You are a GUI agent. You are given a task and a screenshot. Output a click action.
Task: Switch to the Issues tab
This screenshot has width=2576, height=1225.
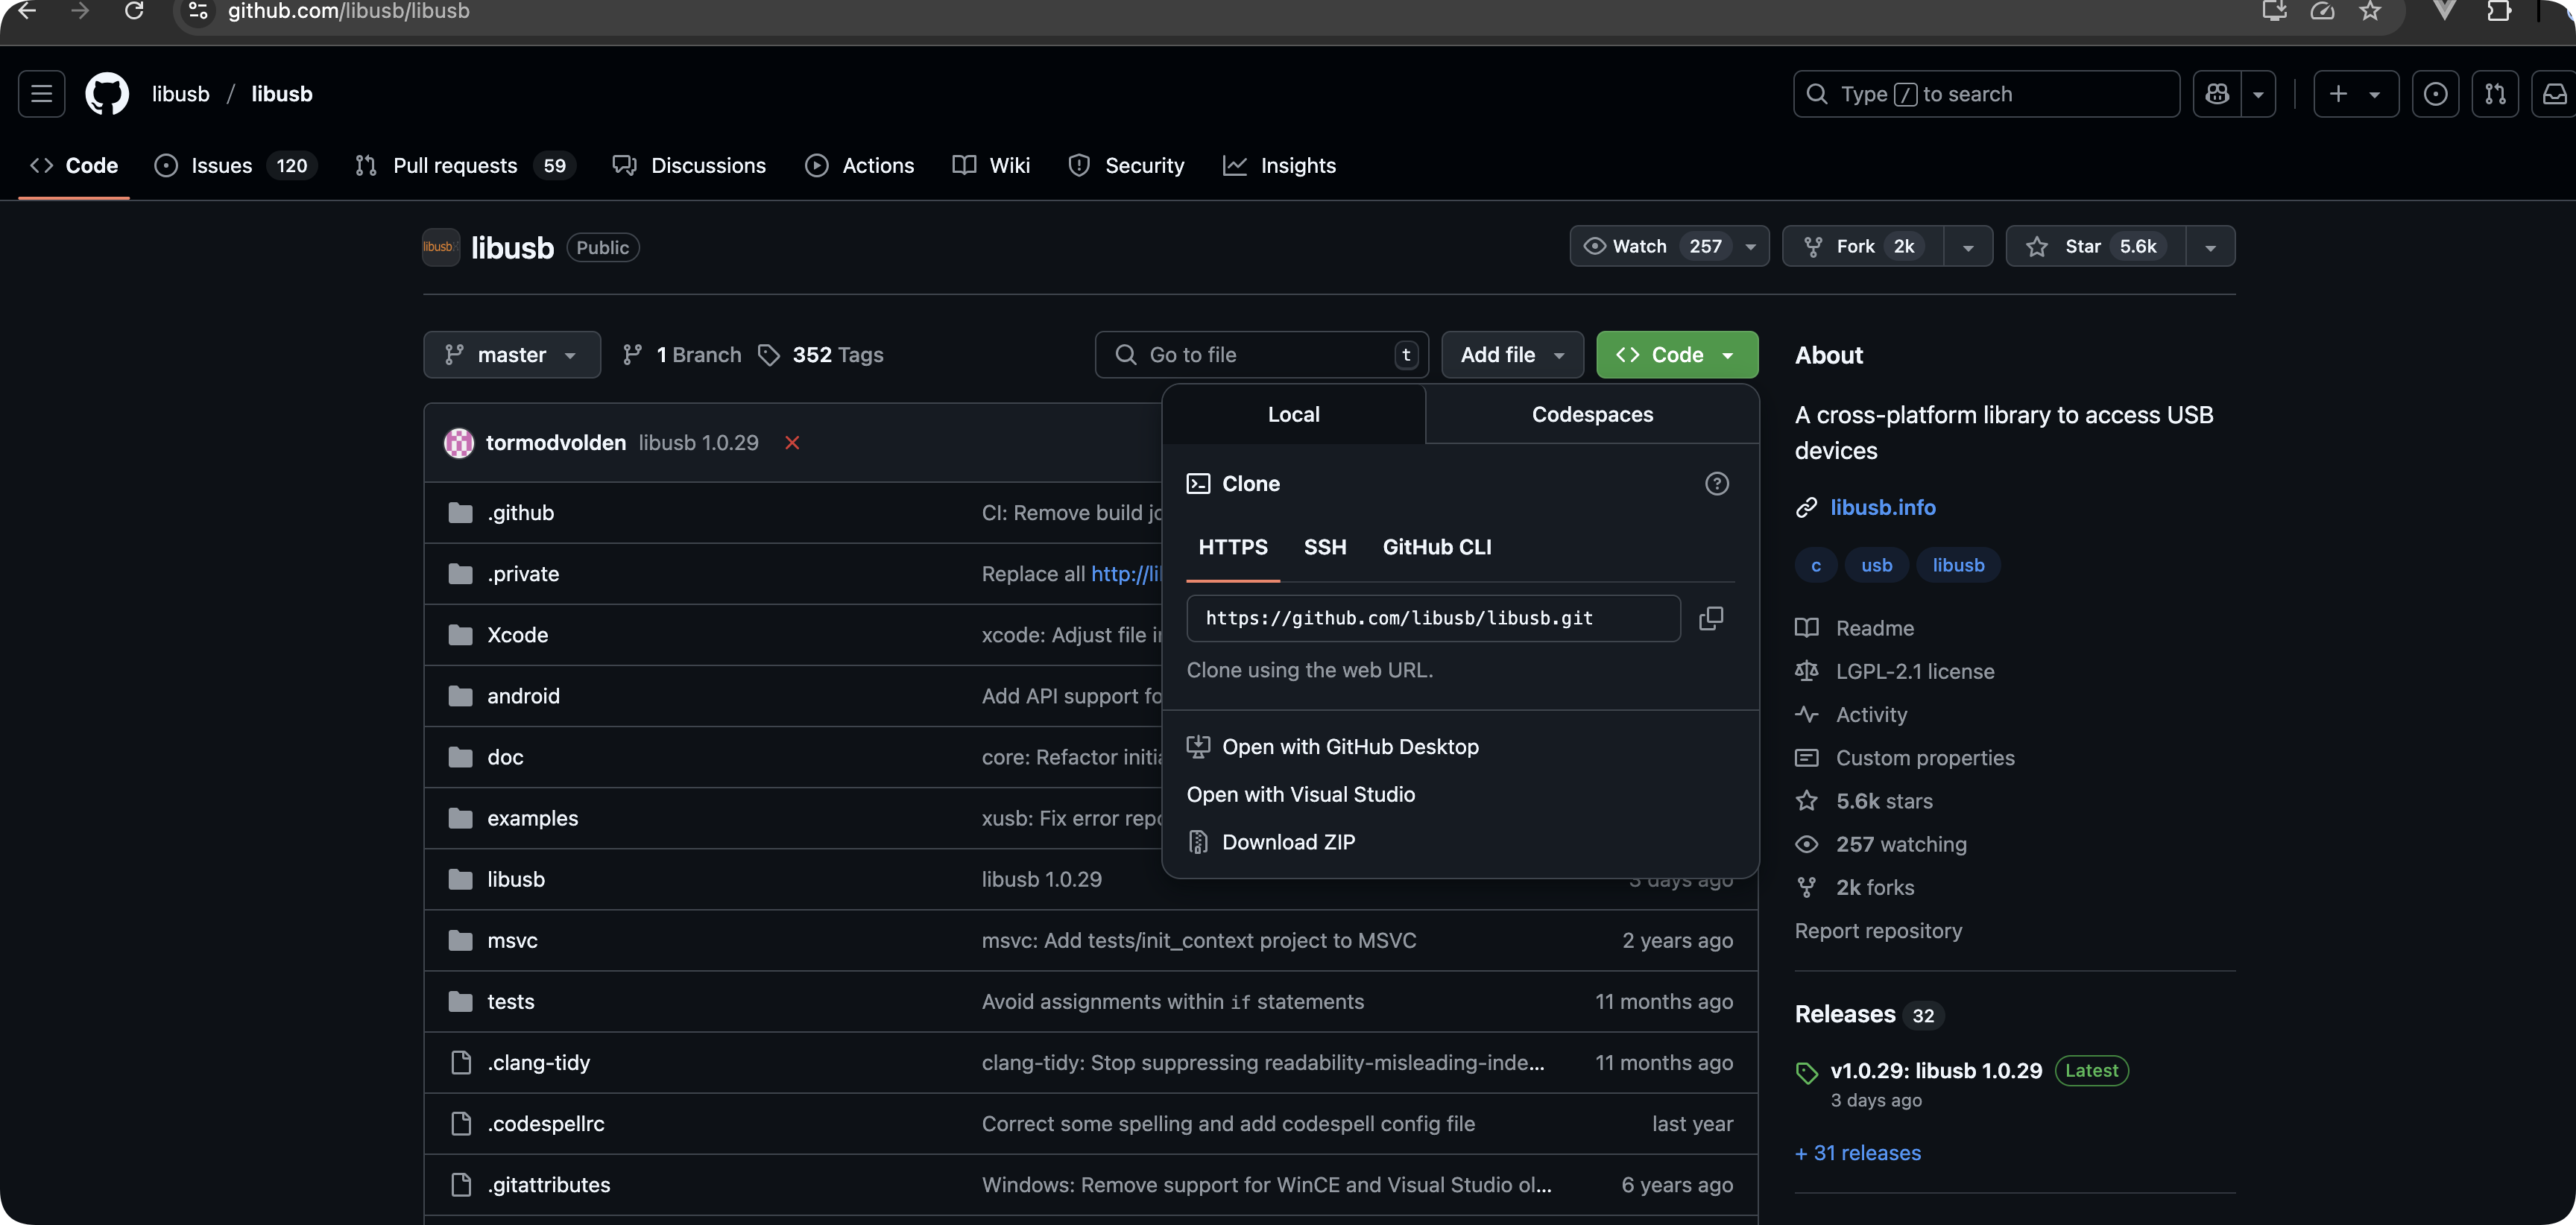235,166
